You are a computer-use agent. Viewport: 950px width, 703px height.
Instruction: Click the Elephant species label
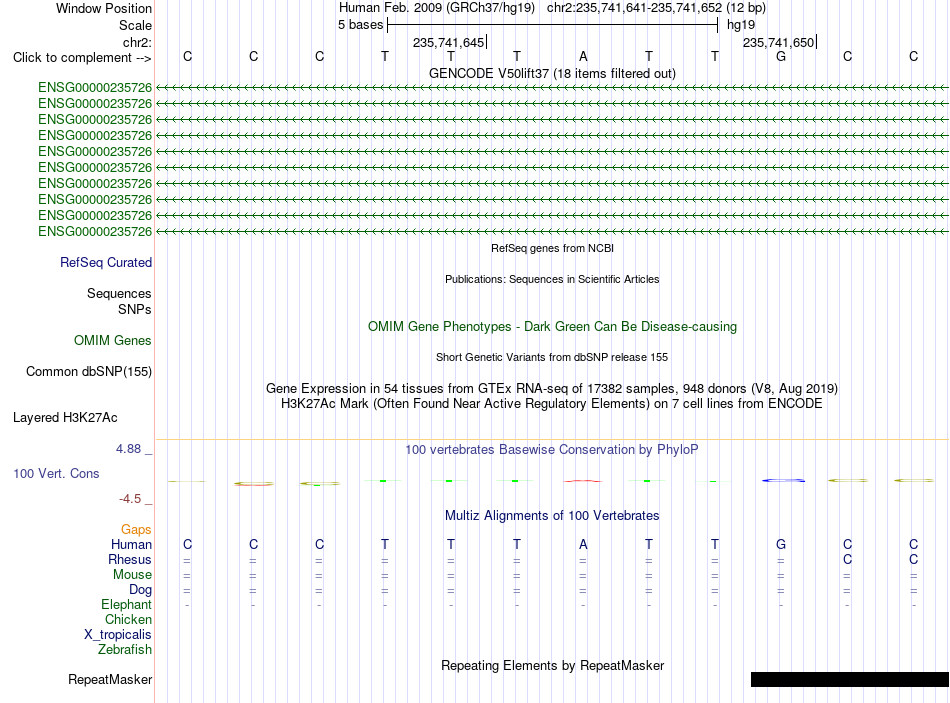(127, 605)
